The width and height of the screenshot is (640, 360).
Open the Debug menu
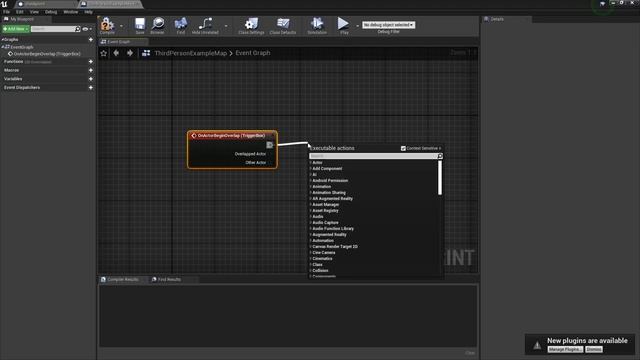click(x=51, y=12)
